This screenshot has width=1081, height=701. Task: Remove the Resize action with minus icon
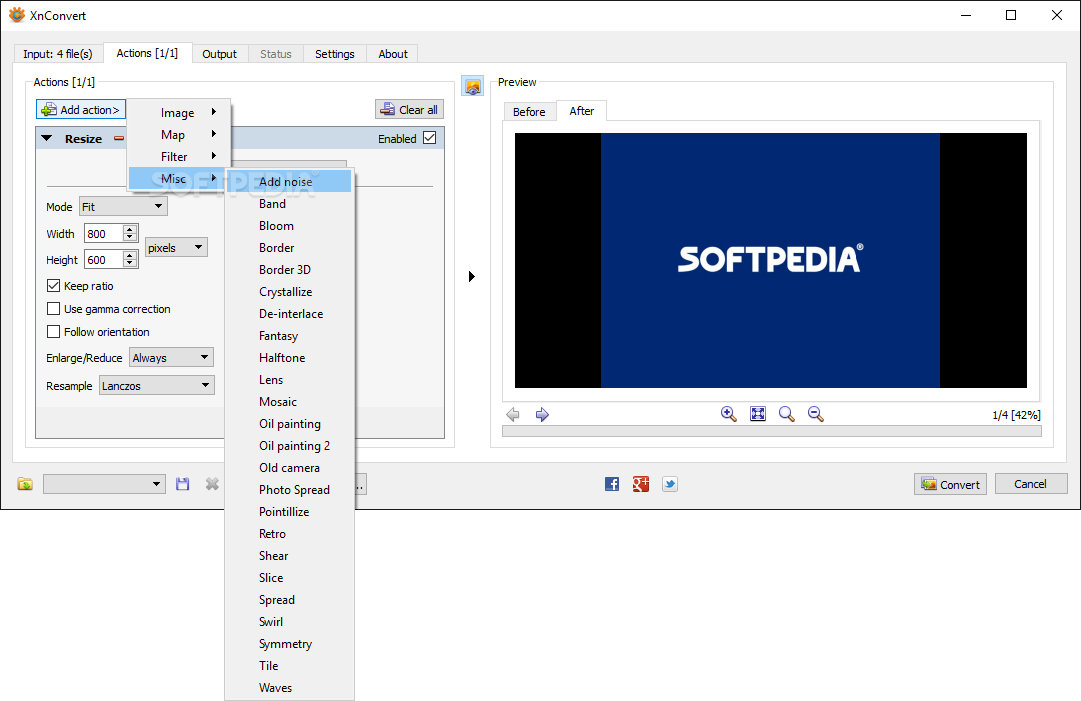[119, 139]
